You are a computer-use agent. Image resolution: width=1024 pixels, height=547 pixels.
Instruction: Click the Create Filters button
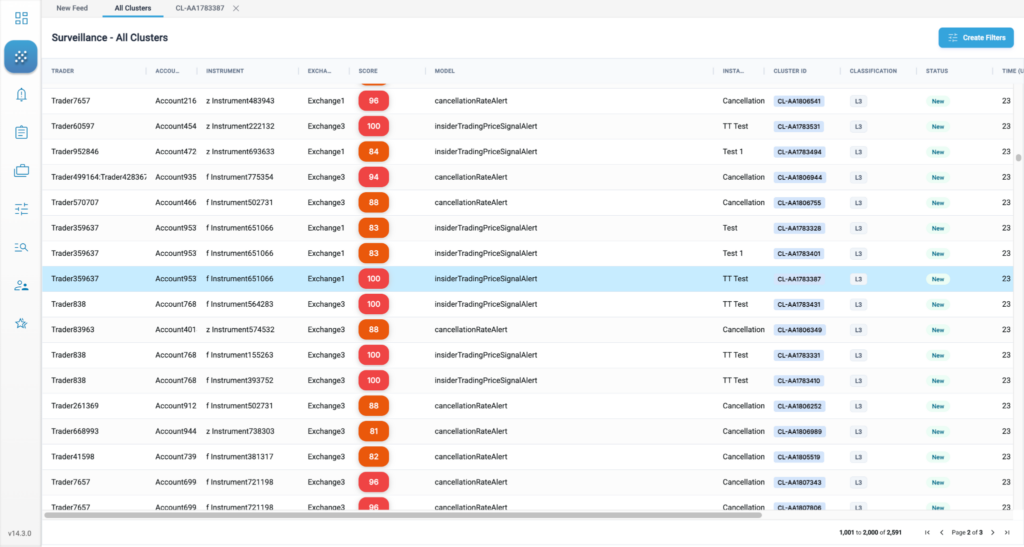tap(976, 38)
